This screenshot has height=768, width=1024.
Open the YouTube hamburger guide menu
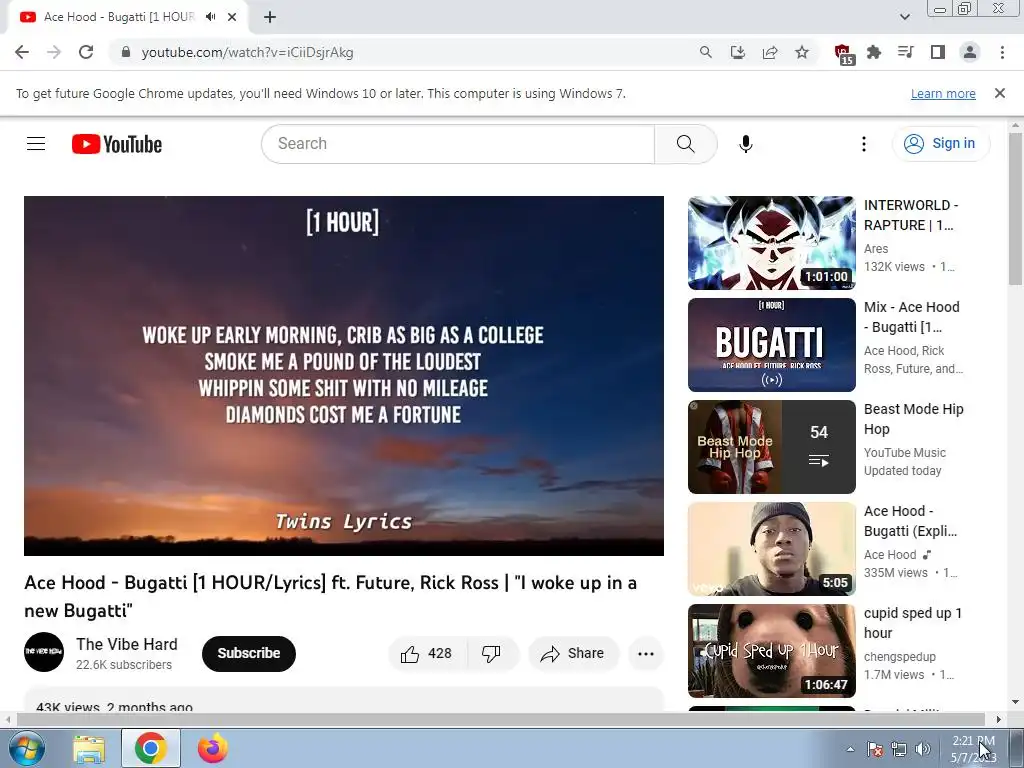pos(36,144)
